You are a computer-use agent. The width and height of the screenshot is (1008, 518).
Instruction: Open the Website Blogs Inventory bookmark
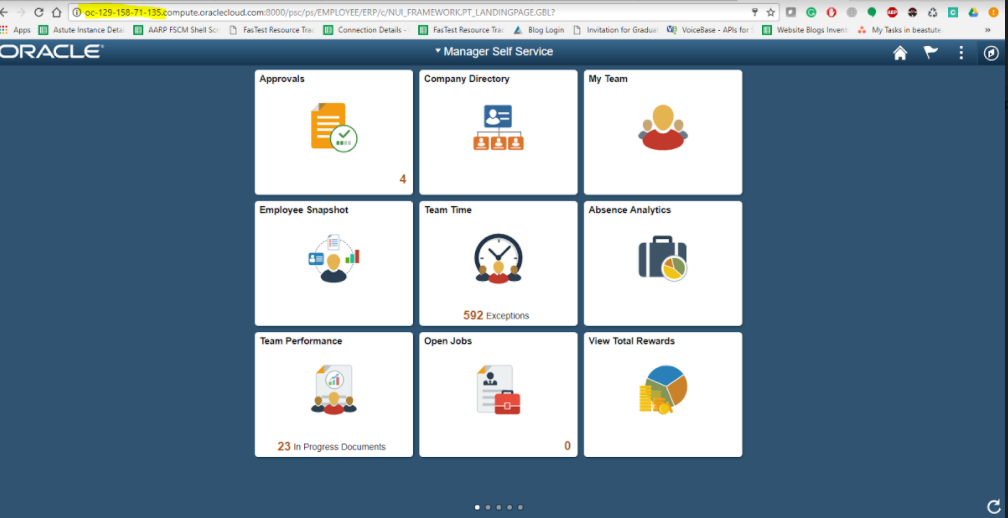click(x=806, y=30)
